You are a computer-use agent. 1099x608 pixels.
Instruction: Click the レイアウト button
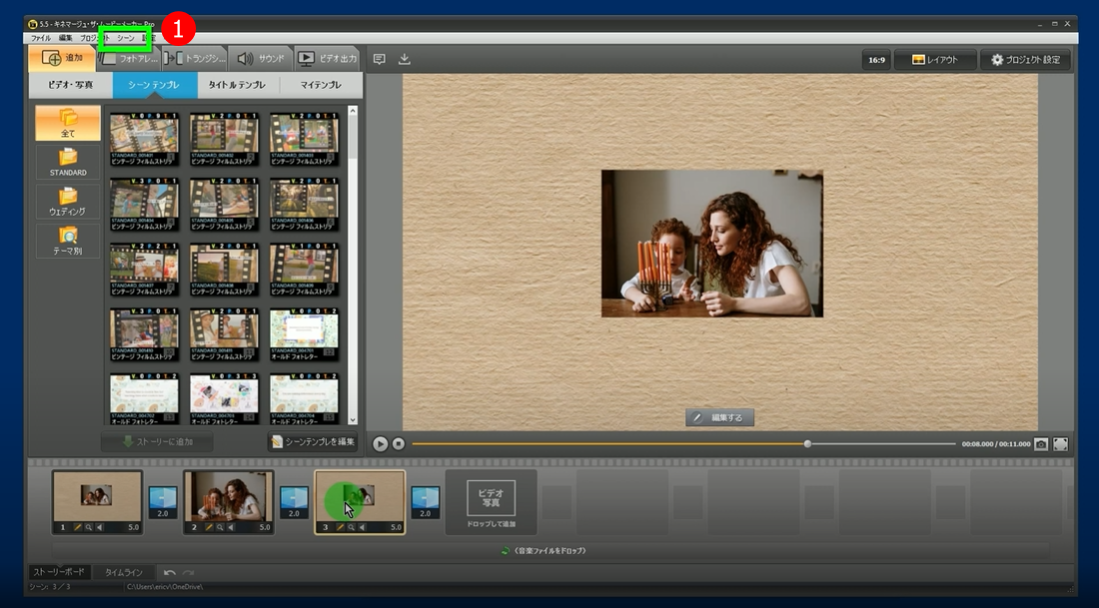[x=934, y=60]
